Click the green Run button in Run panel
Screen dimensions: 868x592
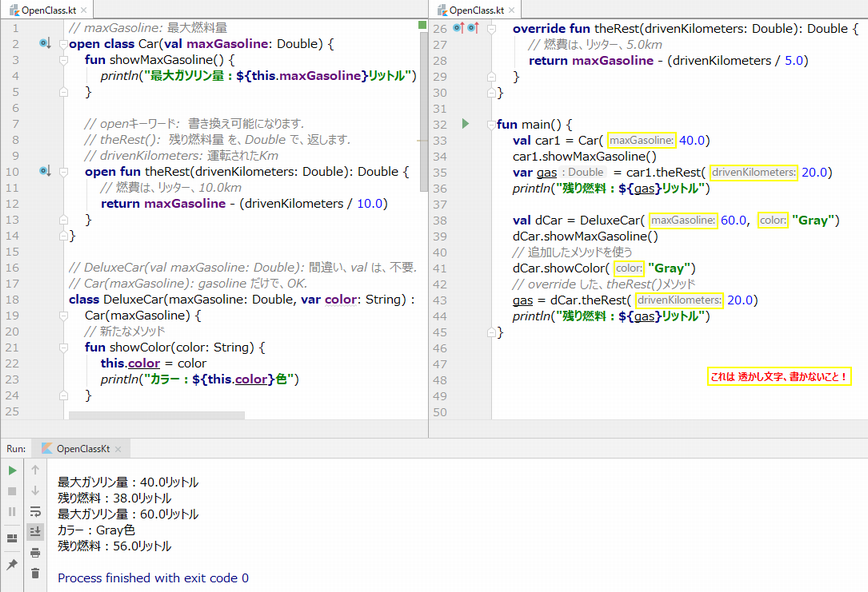click(x=12, y=470)
